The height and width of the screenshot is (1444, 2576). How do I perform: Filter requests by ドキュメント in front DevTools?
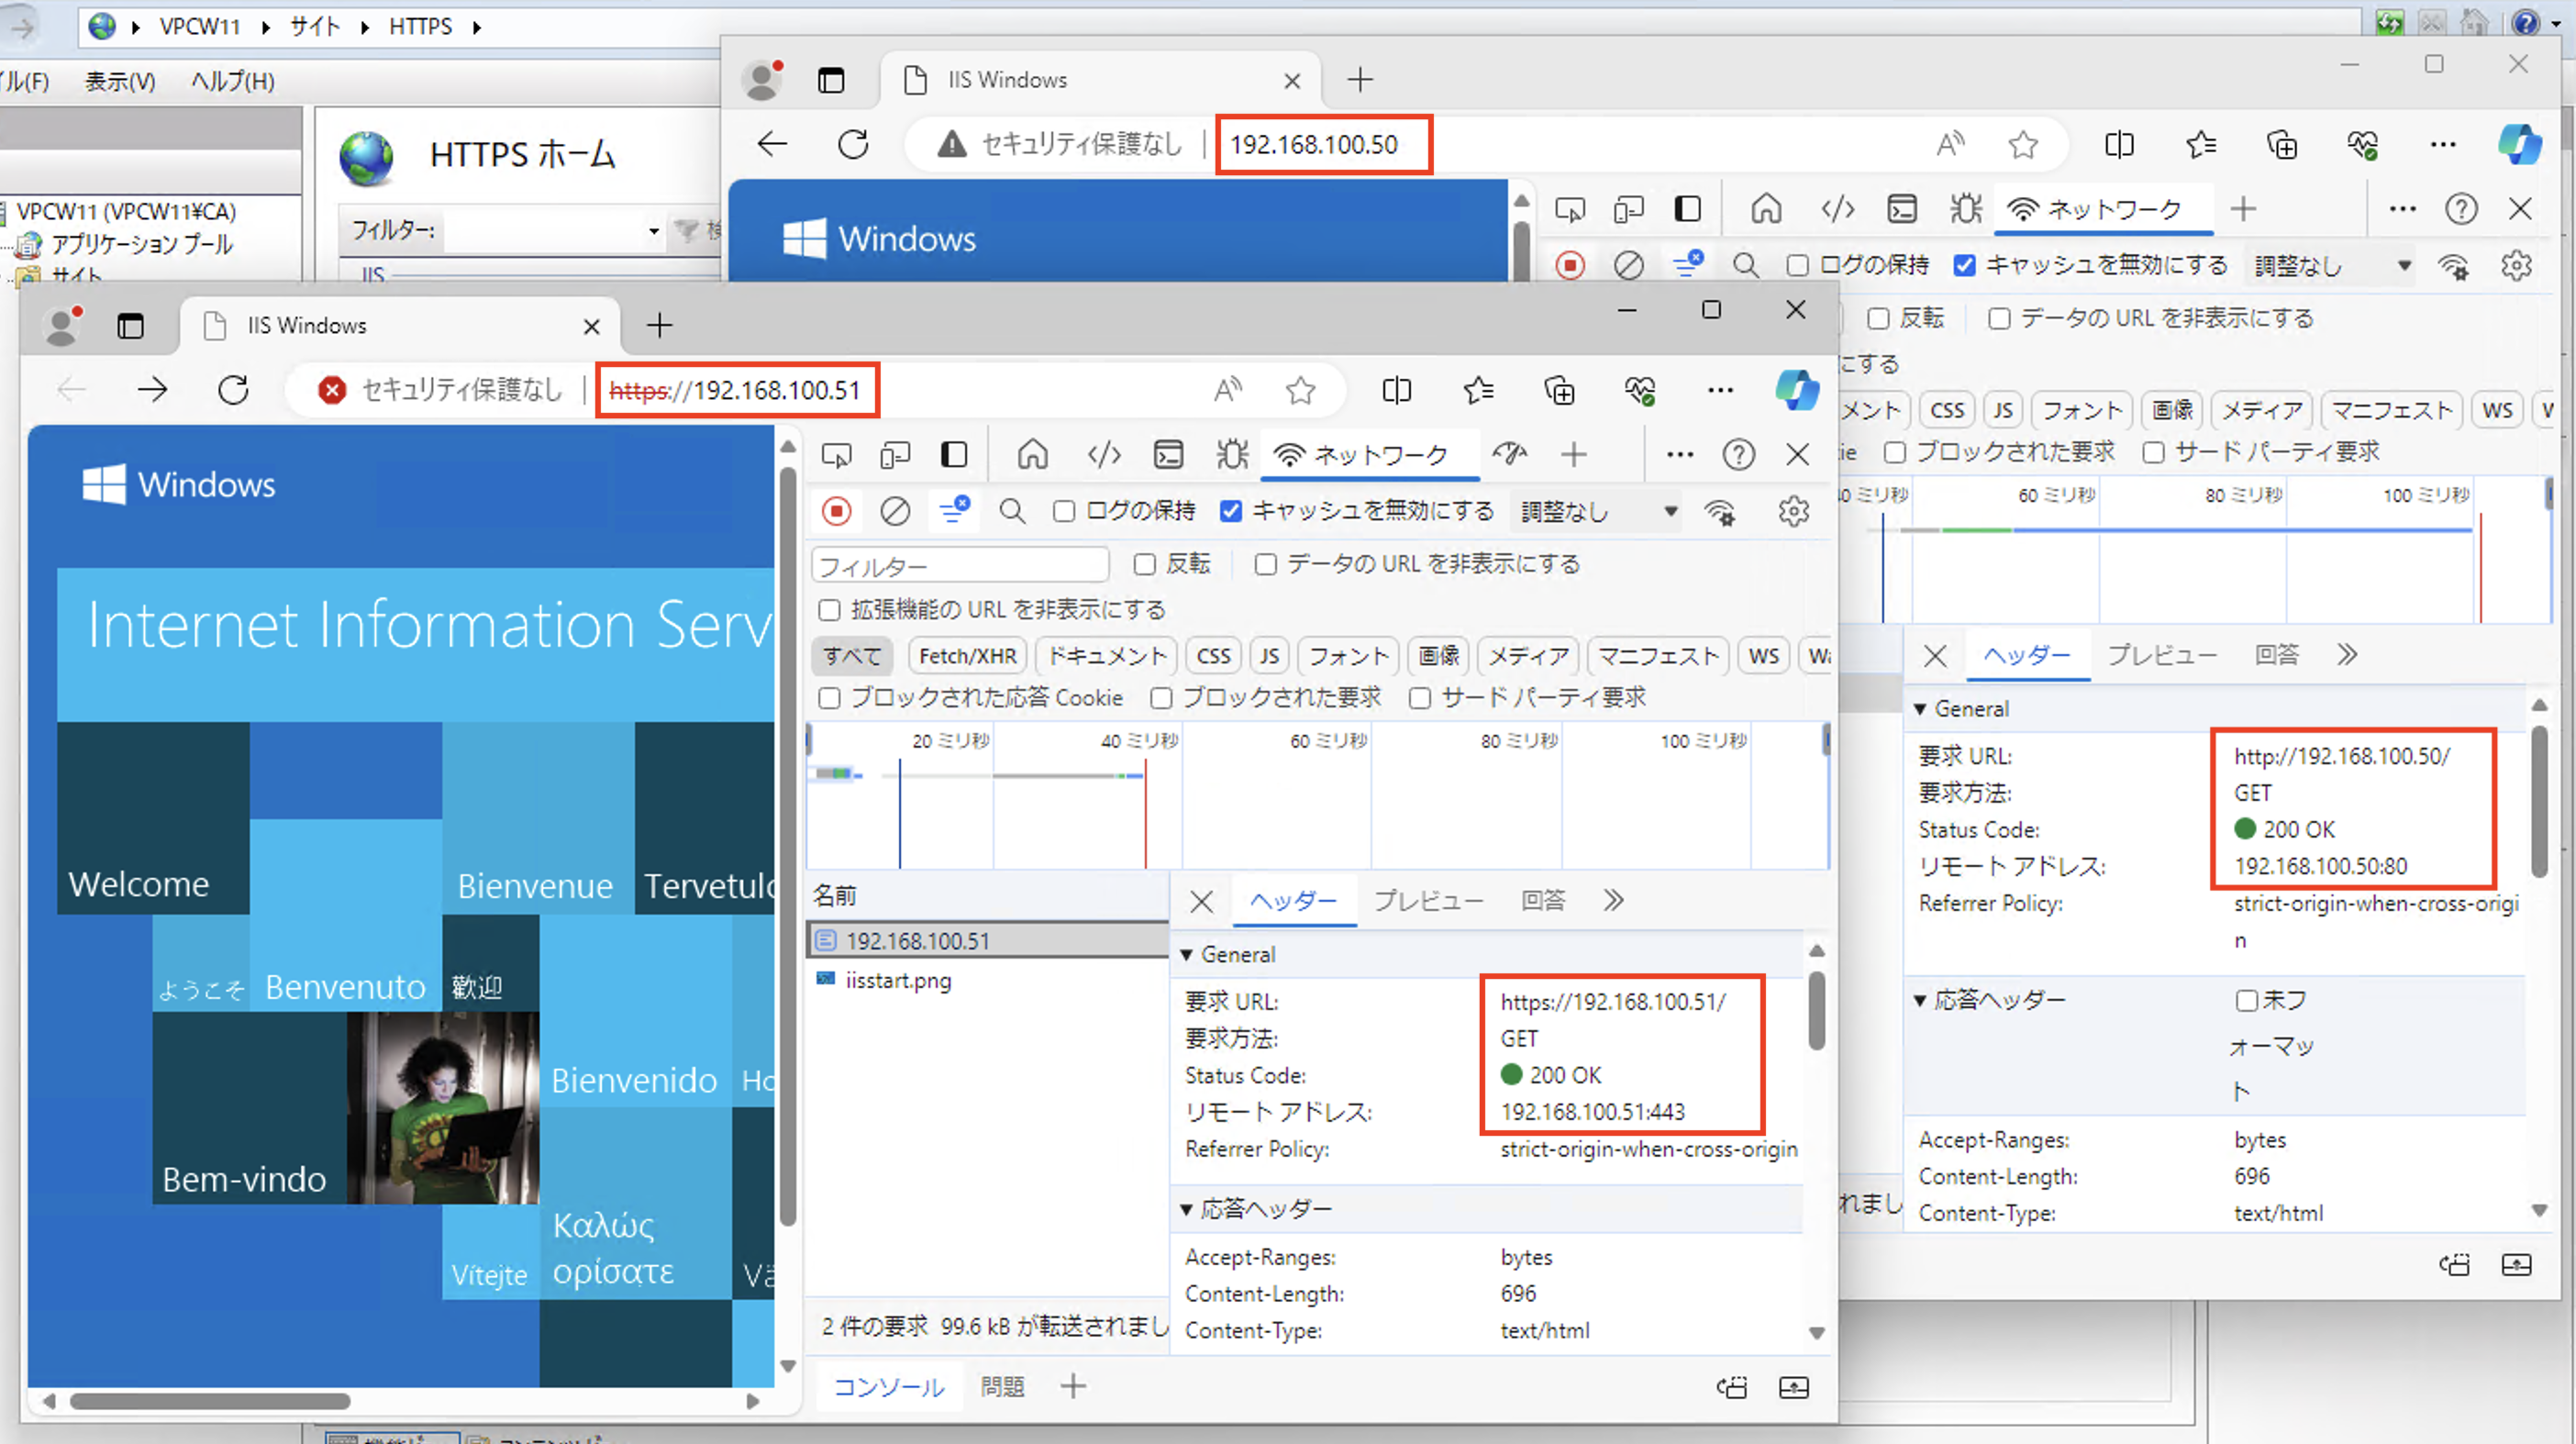[1107, 656]
